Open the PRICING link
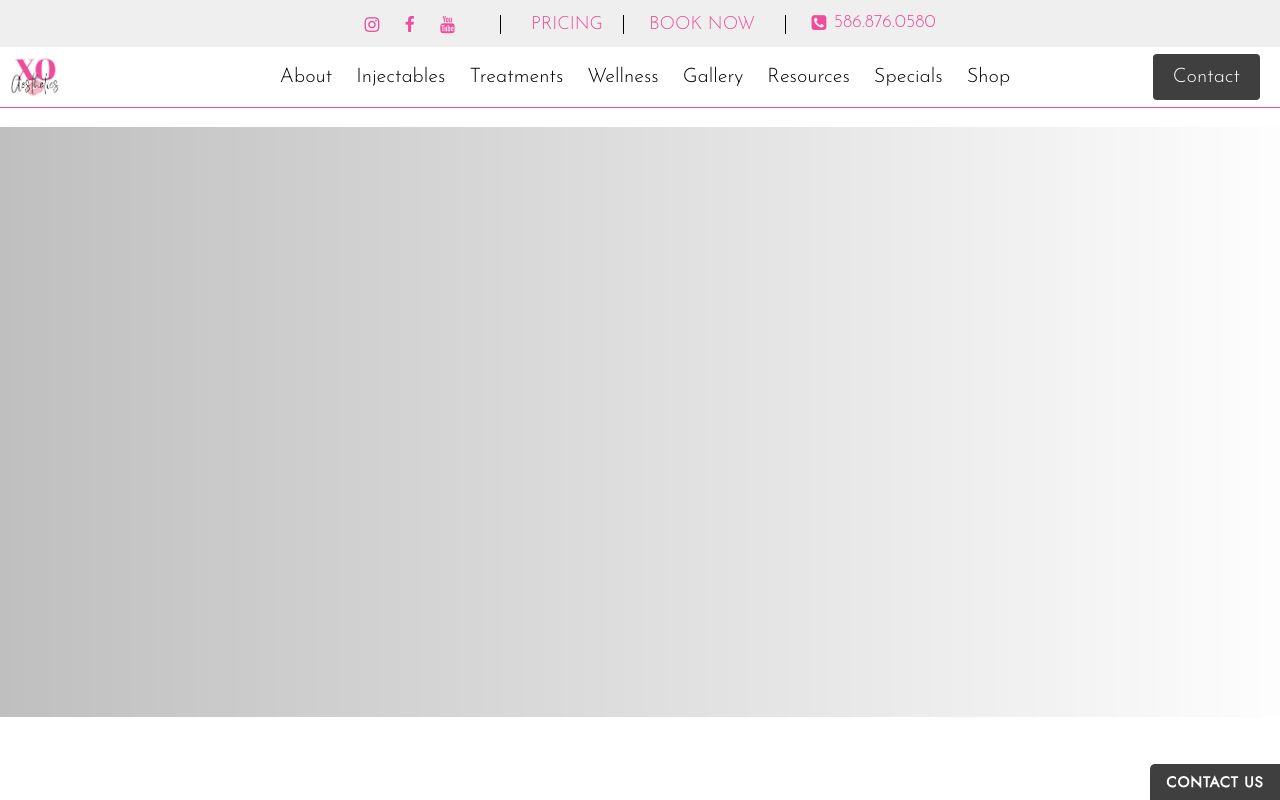The image size is (1280, 800). (566, 24)
